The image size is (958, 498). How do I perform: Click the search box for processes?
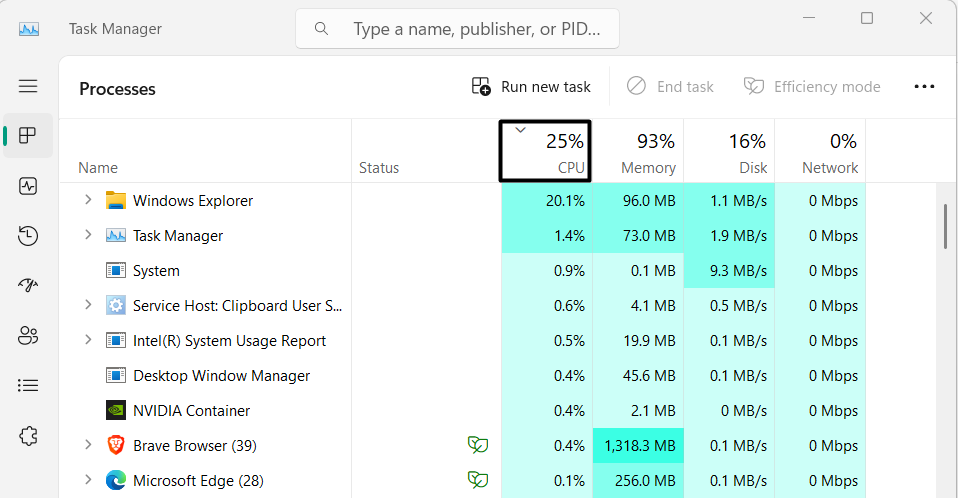click(x=470, y=29)
